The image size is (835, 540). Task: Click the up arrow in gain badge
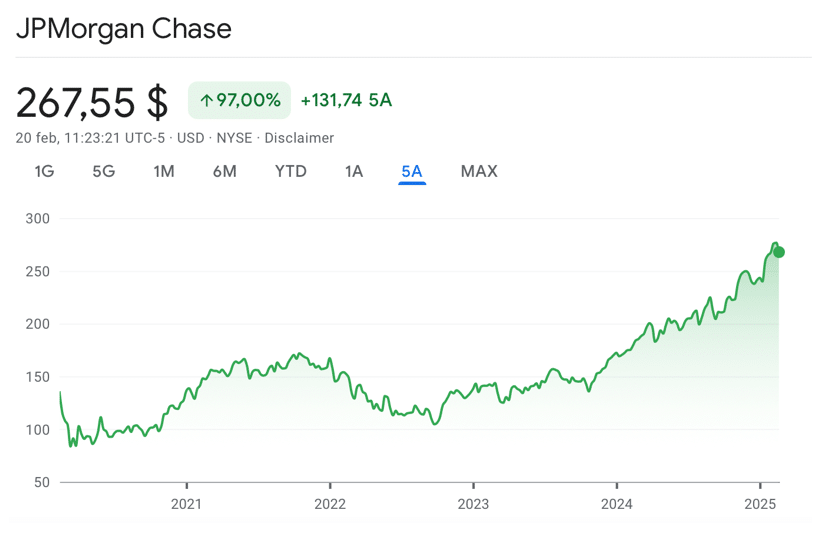(x=207, y=100)
